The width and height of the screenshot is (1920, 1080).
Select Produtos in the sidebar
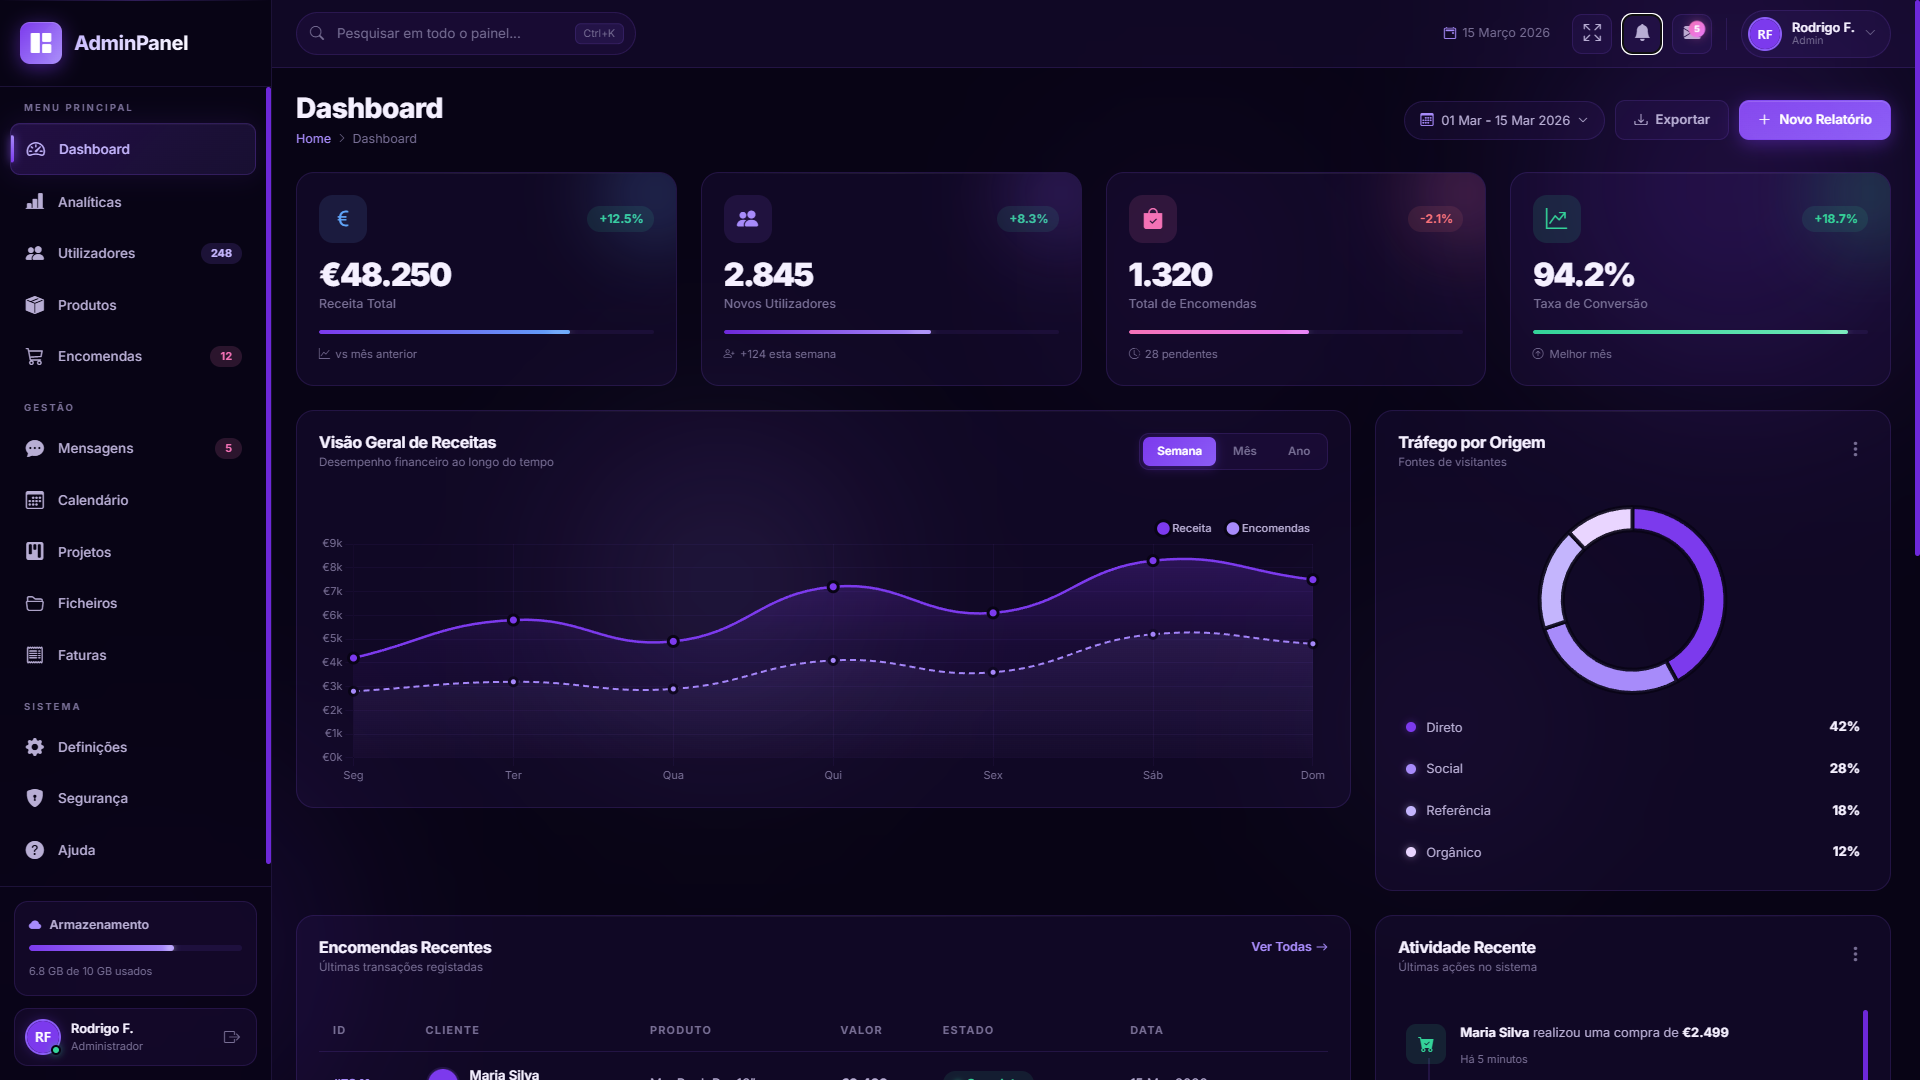click(87, 305)
